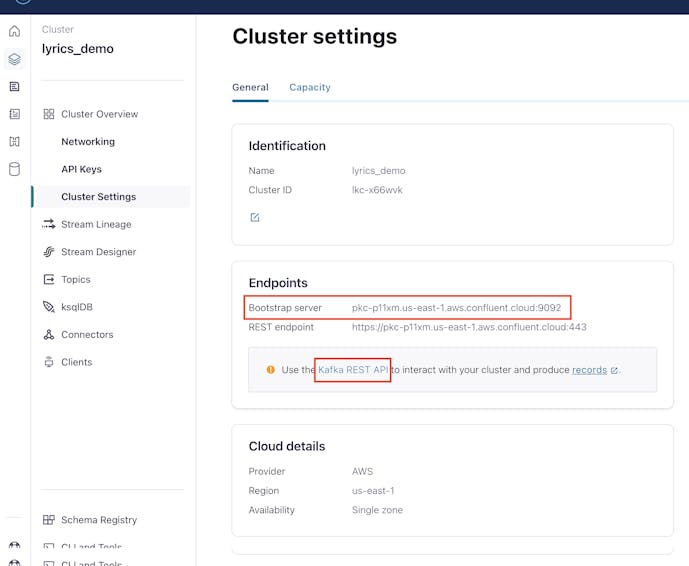Click the document list icon in rail
This screenshot has height=566, width=689.
[x=15, y=87]
